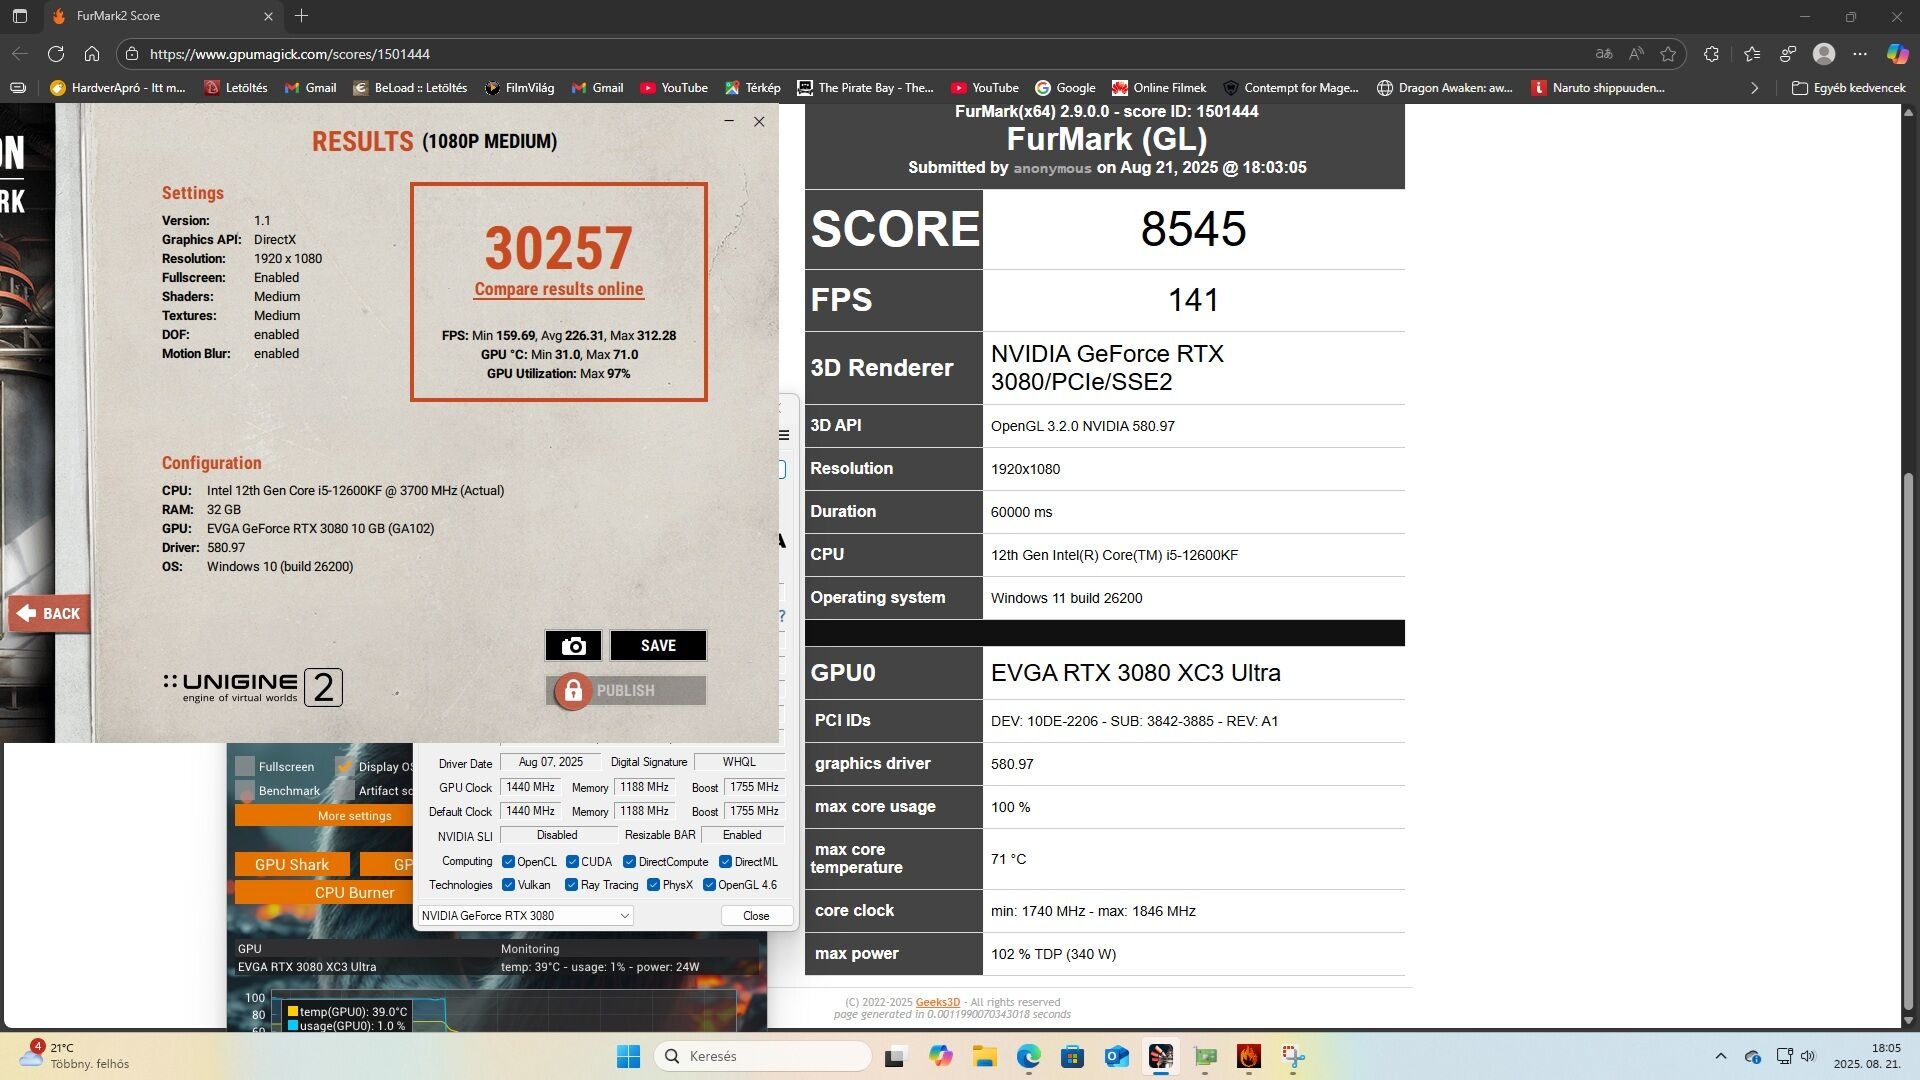Open the browser extensions puzzle icon

[x=1711, y=54]
